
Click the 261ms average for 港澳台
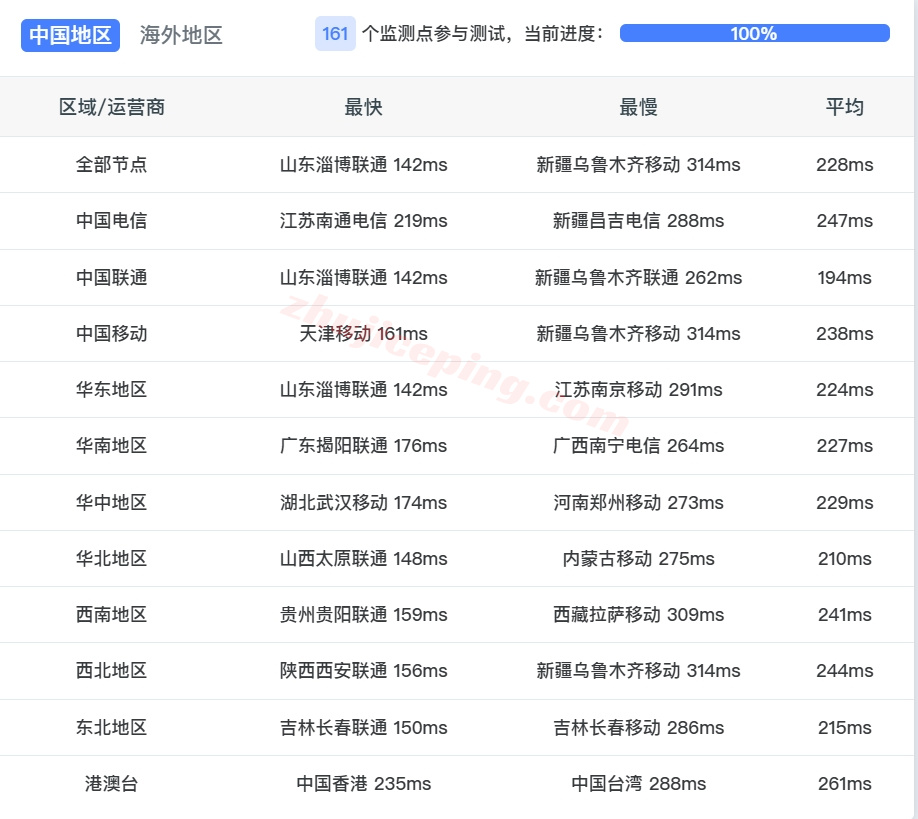tap(844, 783)
